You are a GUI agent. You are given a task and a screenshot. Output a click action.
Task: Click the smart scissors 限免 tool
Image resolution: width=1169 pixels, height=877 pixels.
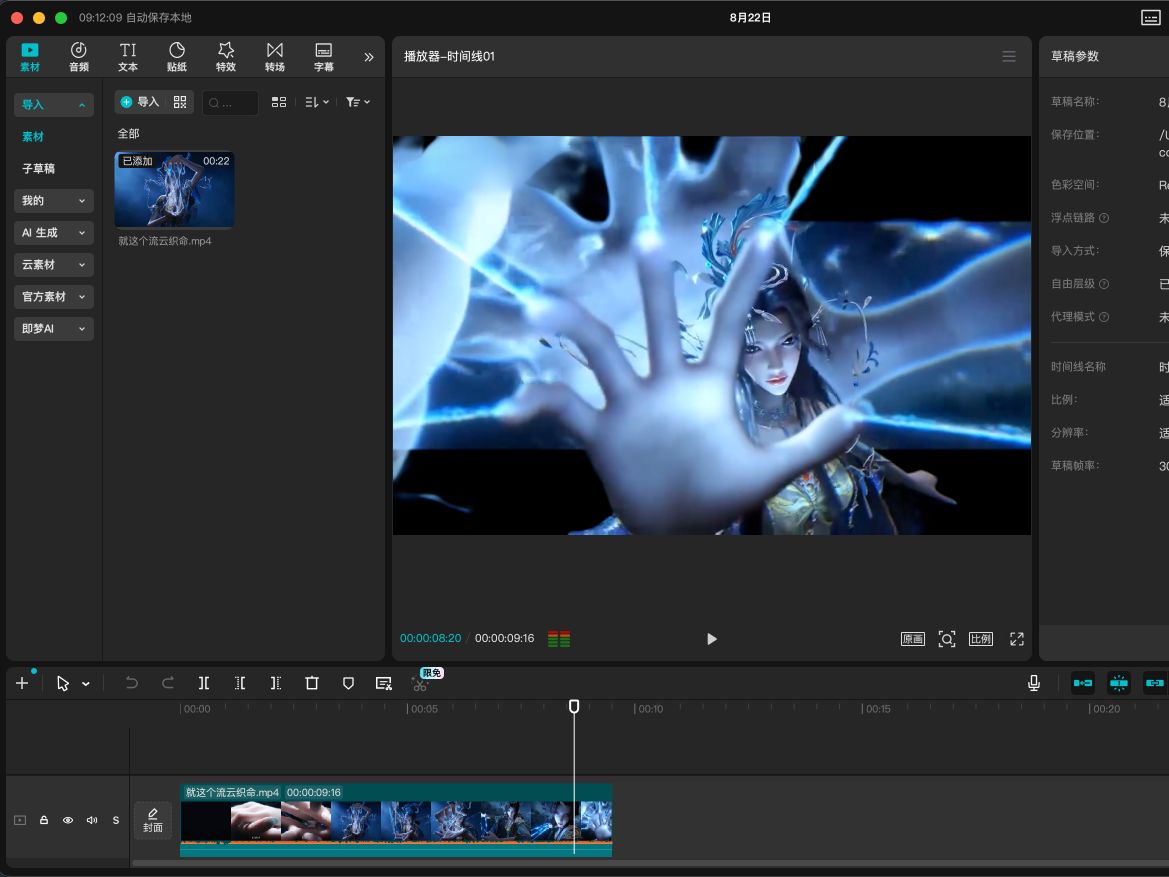pos(421,684)
